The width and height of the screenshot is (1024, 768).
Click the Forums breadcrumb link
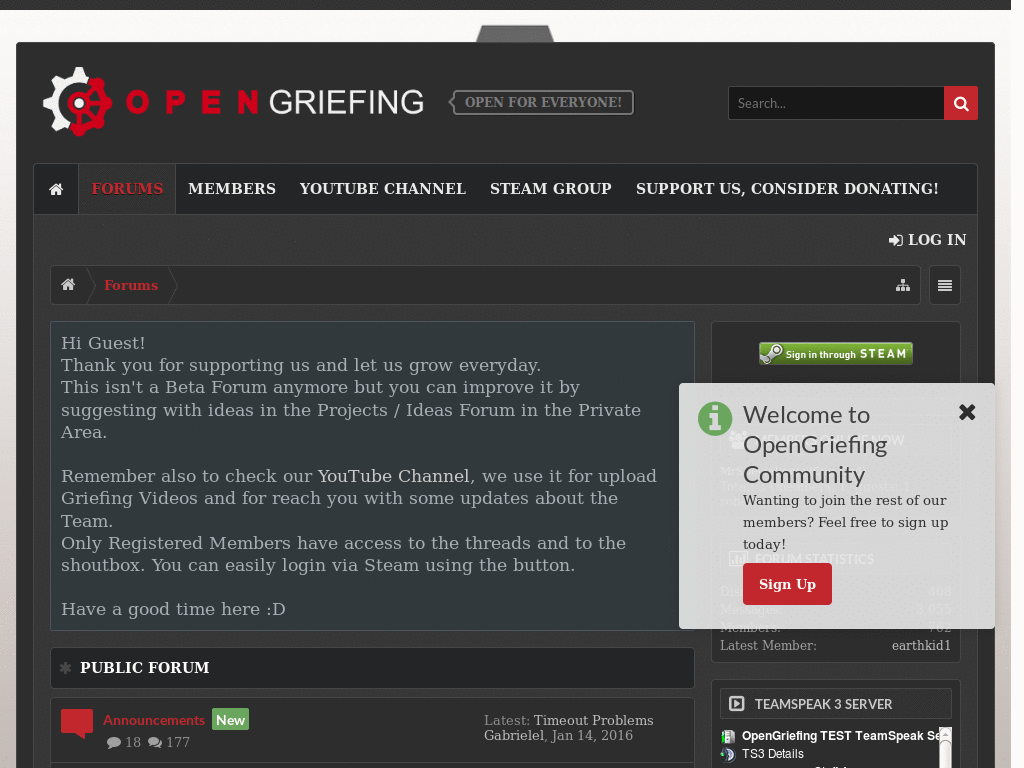(x=131, y=285)
